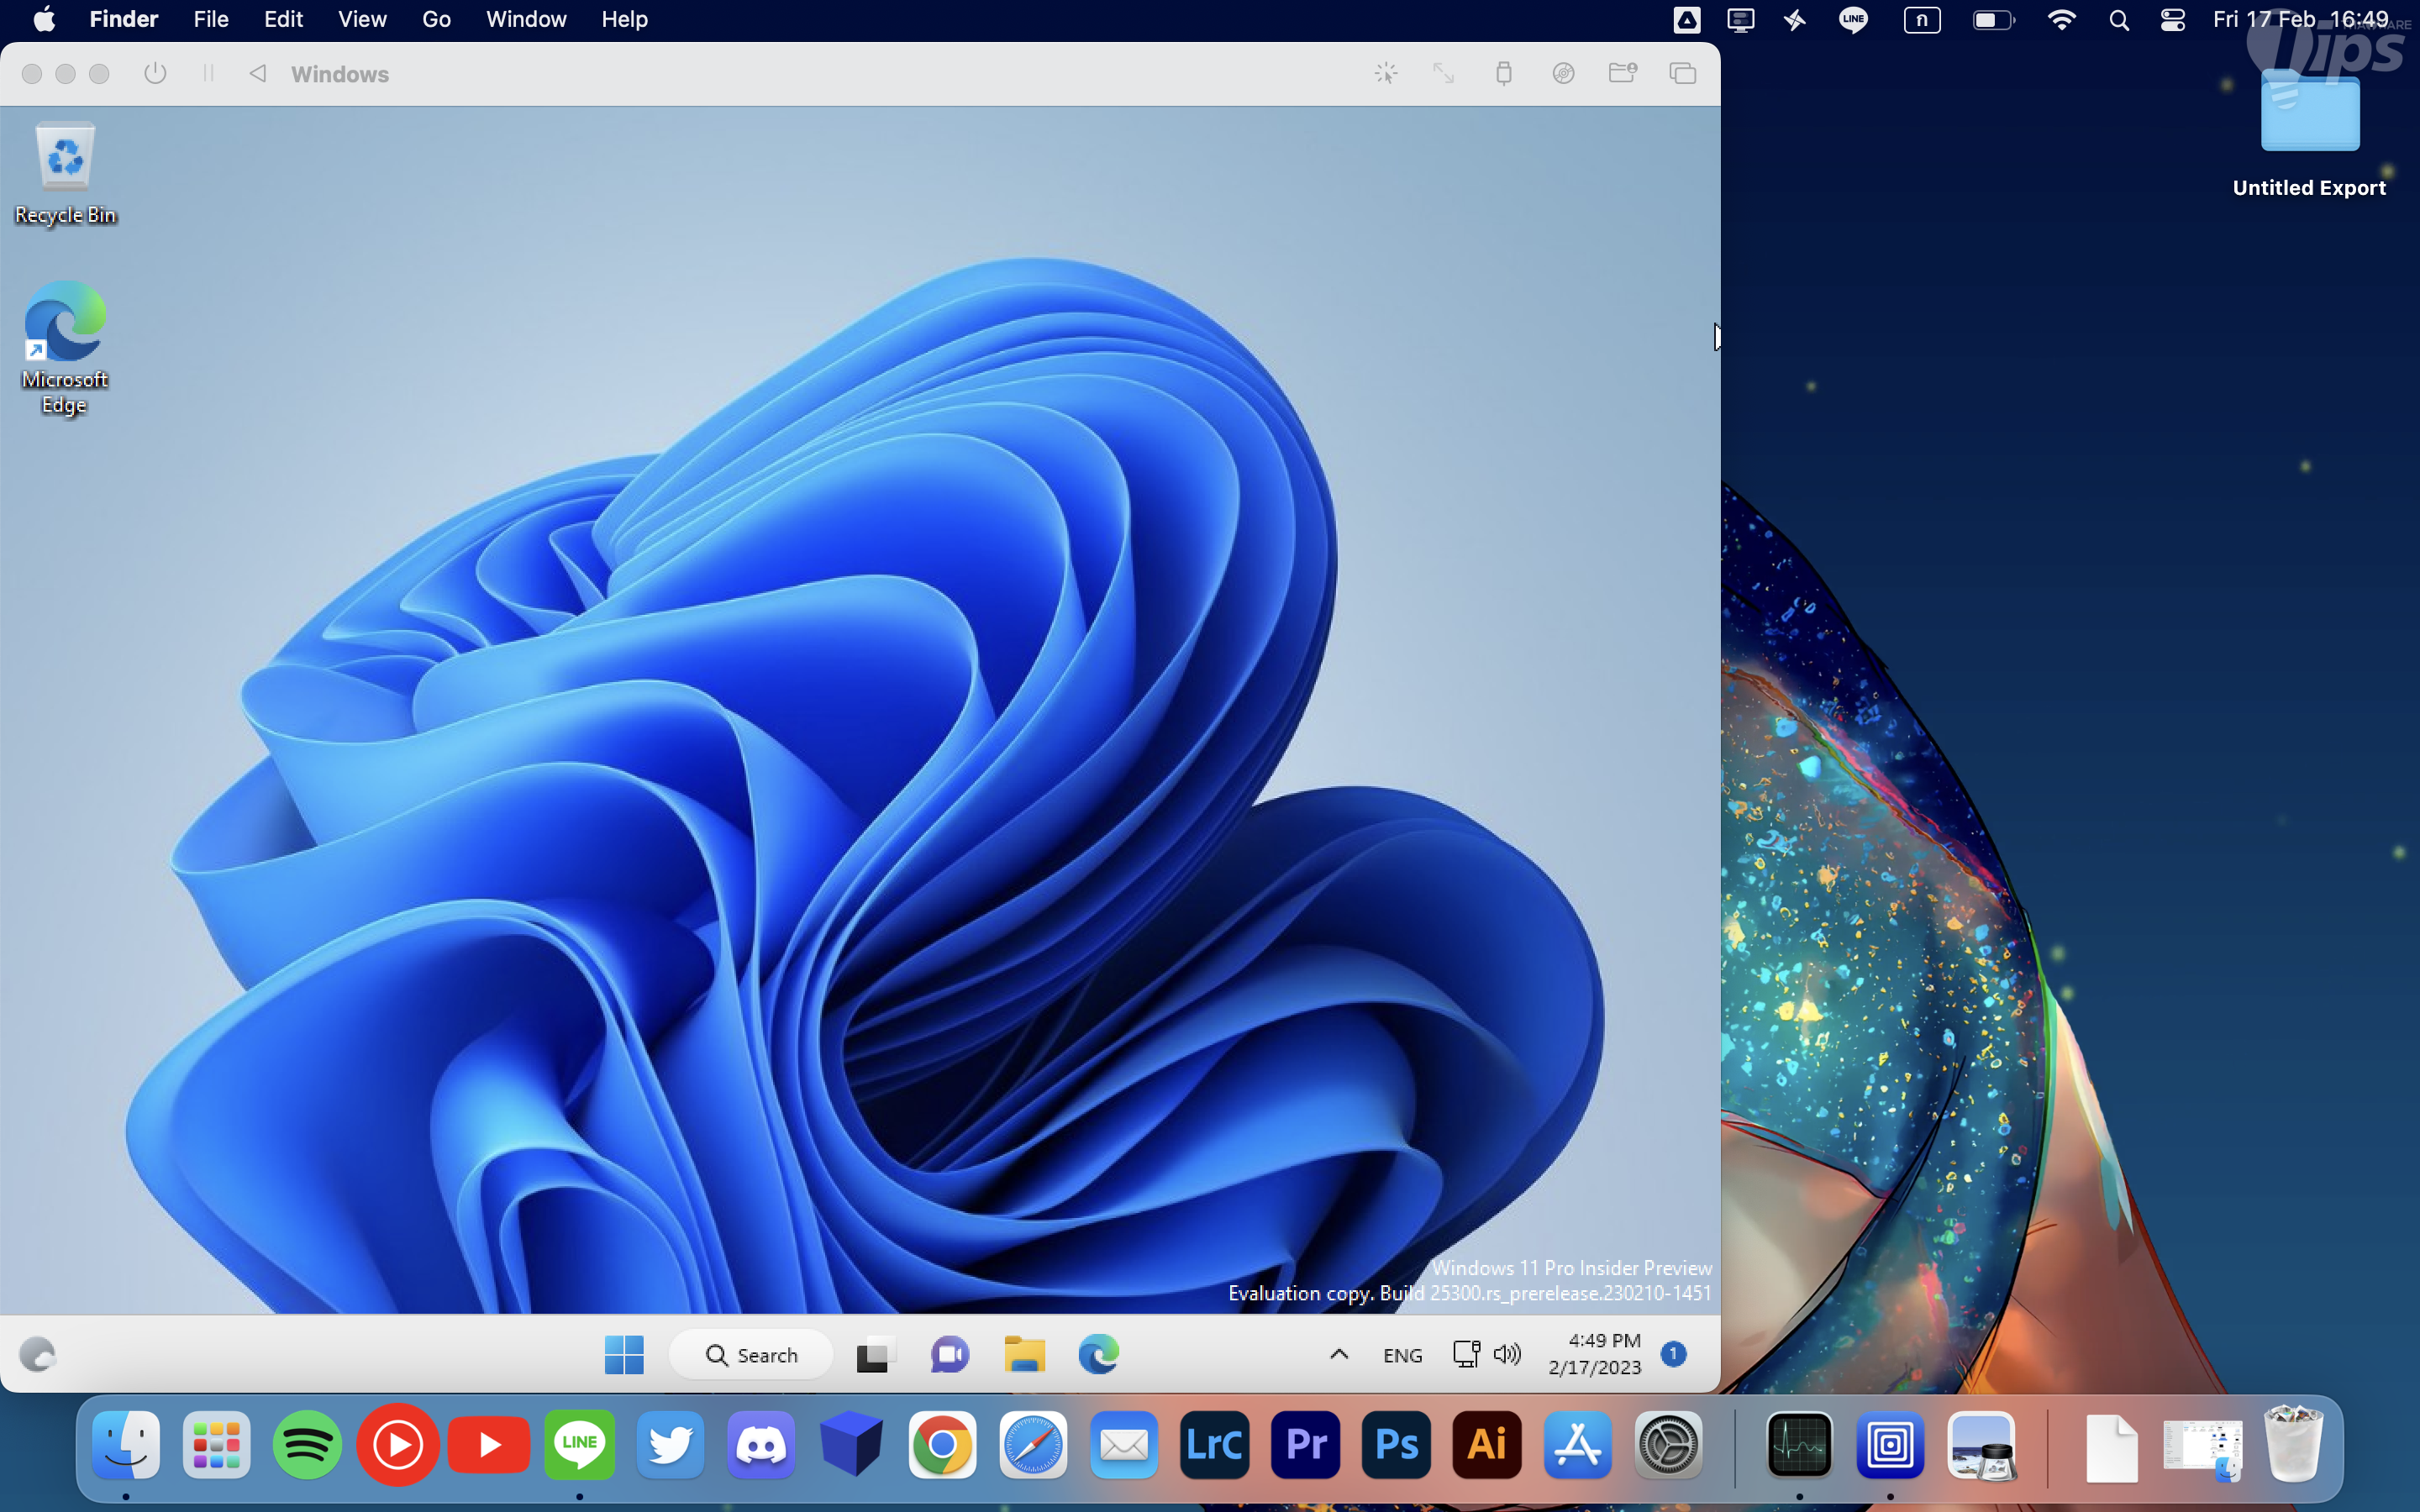Click the Windows taskbar clock and date
Screen dimensions: 2420x1512
(1595, 1354)
